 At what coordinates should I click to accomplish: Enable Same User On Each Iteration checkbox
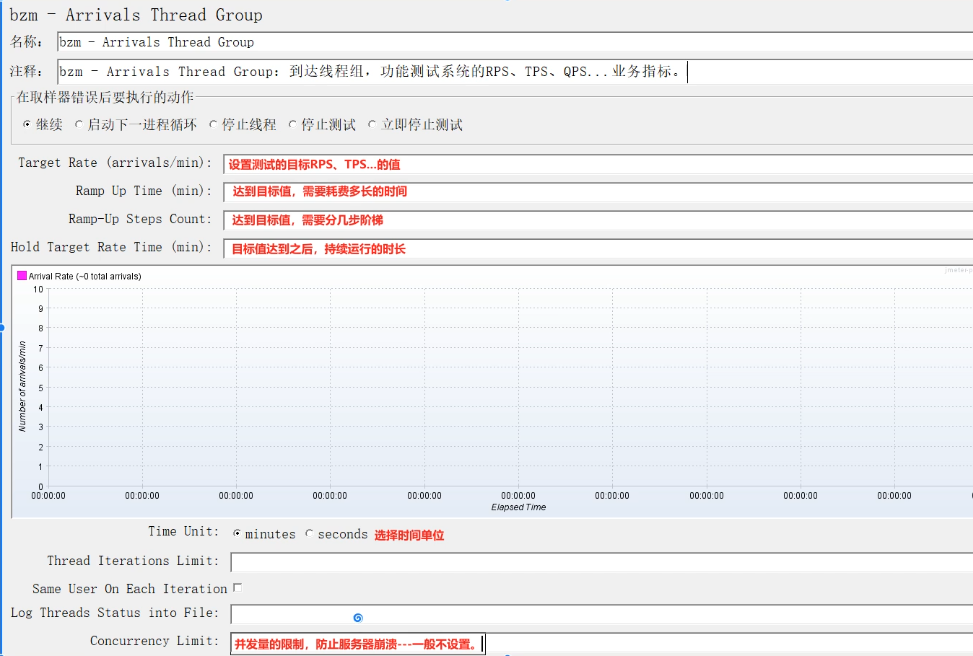(237, 588)
